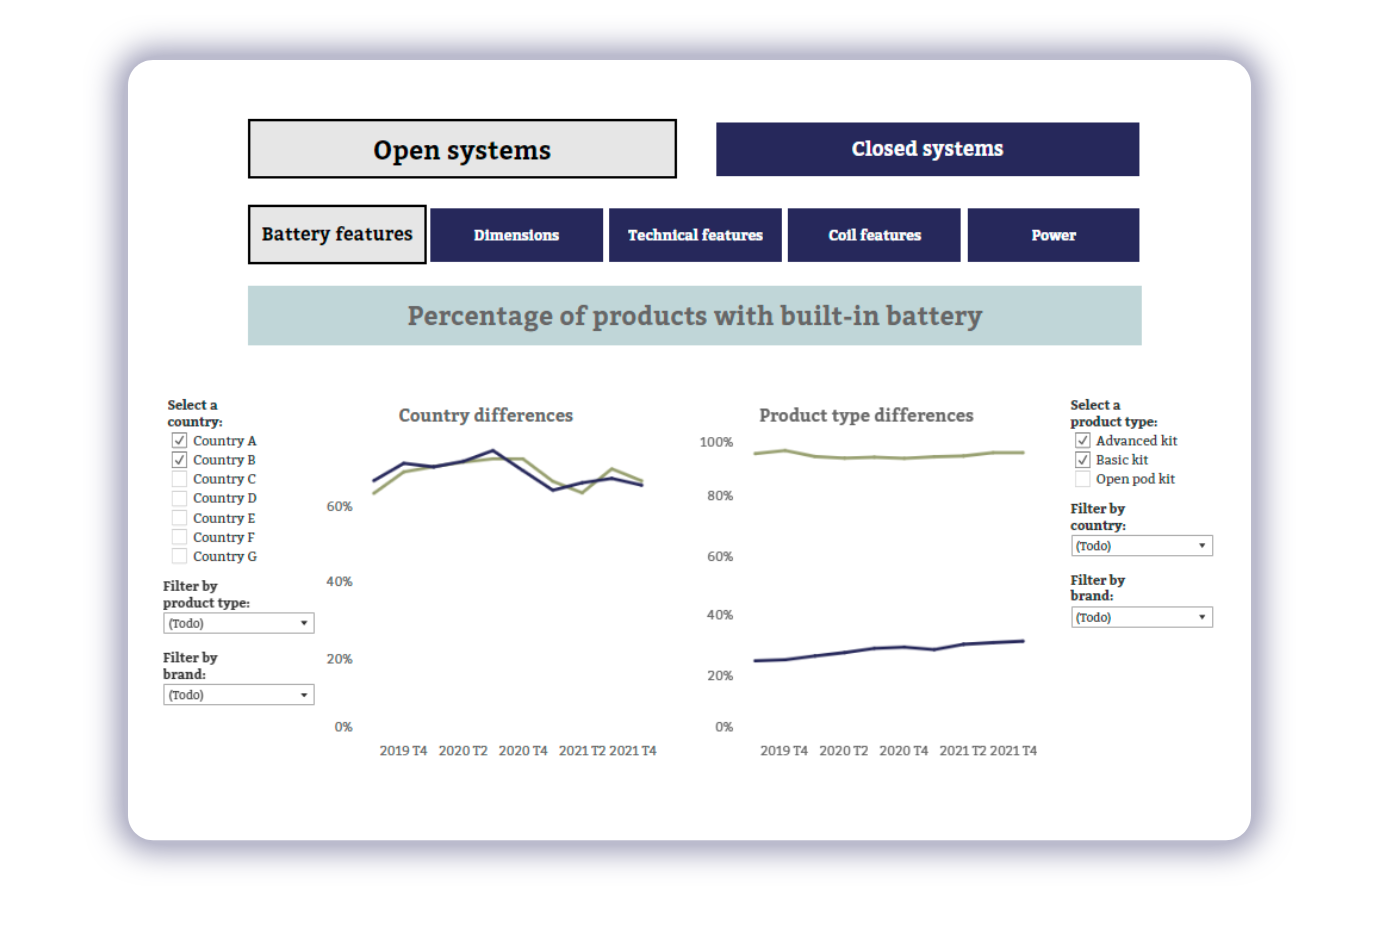The height and width of the screenshot is (930, 1381).
Task: Expand left Filter by product type dropdown
Action: (238, 623)
